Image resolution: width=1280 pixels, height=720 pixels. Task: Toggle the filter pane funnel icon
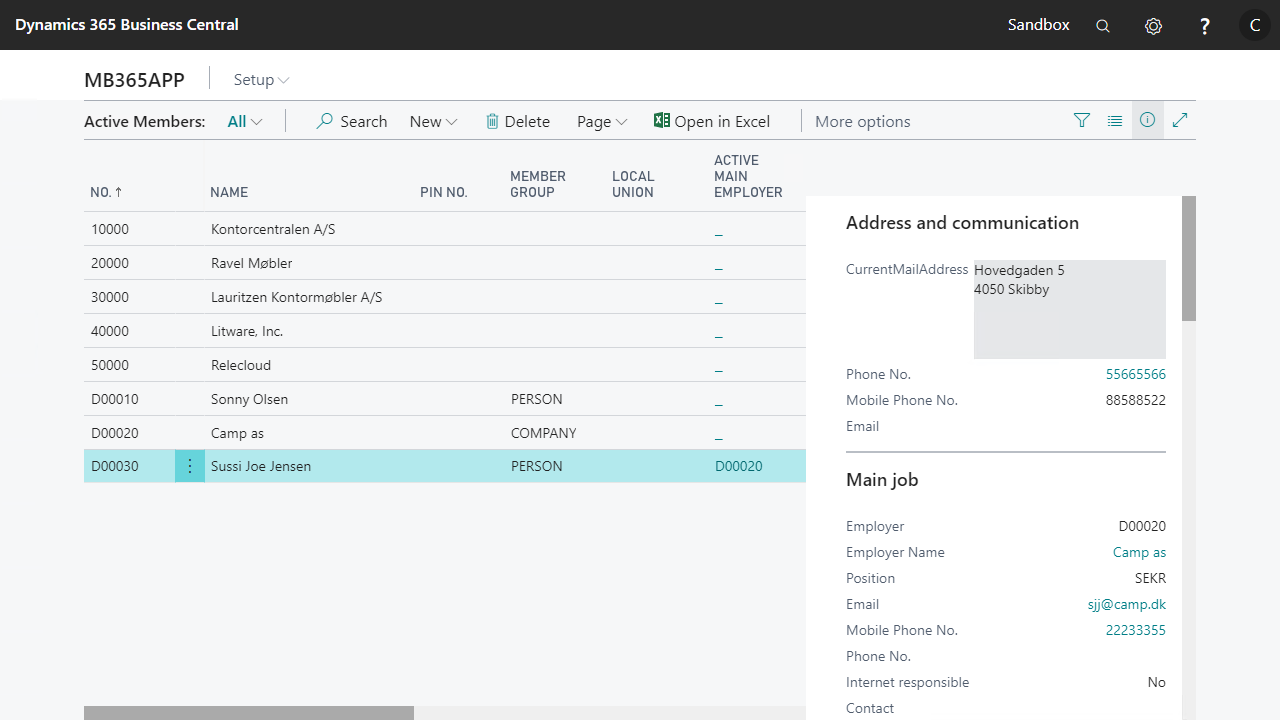click(x=1081, y=120)
